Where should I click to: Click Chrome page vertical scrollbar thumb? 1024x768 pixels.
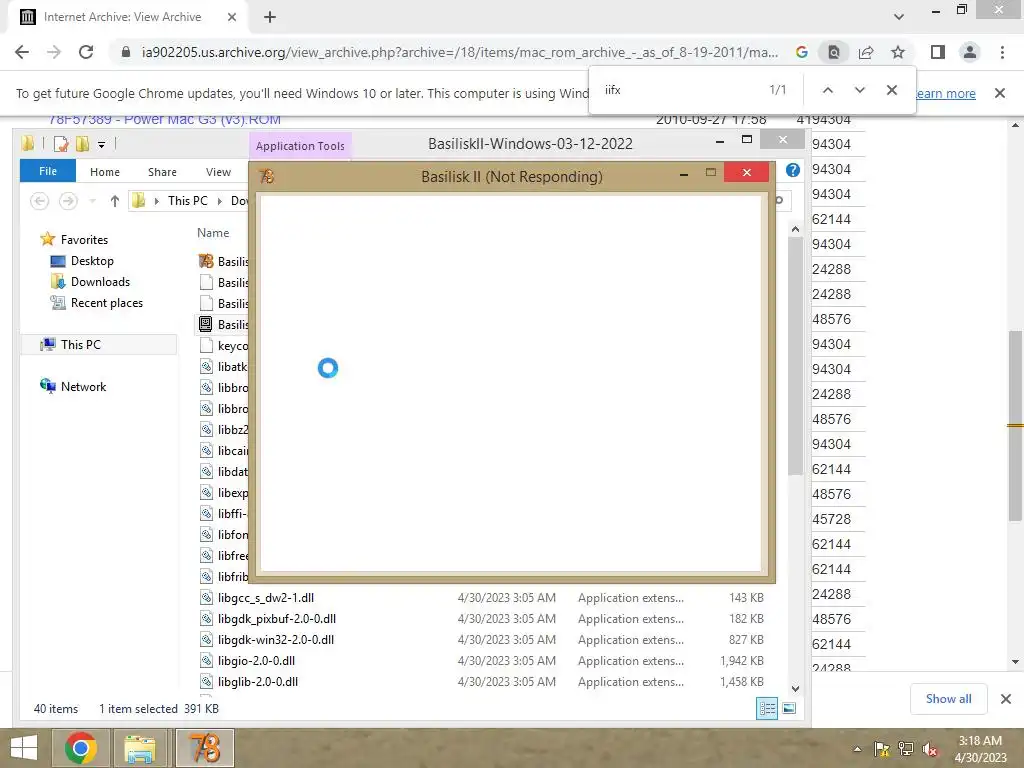pos(1016,426)
